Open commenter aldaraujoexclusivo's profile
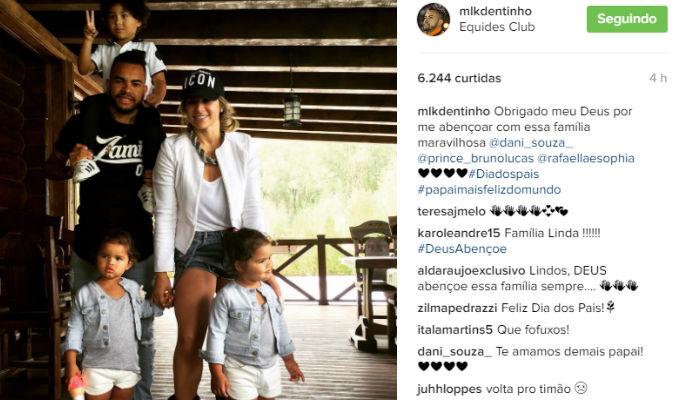This screenshot has width=673, height=400. pyautogui.click(x=471, y=271)
